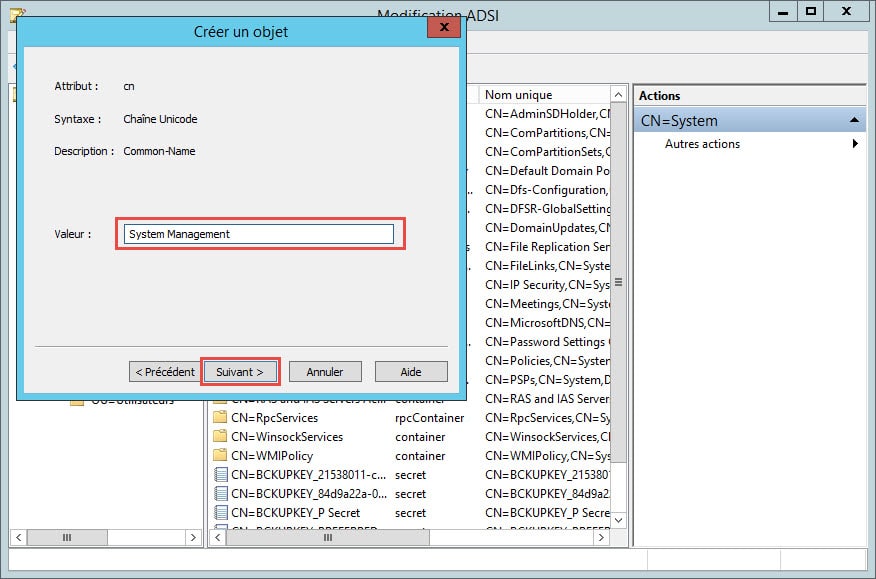Select the CN=BCKUPKEY_21538011 secret object icon
The height and width of the screenshot is (579, 876).
point(221,474)
